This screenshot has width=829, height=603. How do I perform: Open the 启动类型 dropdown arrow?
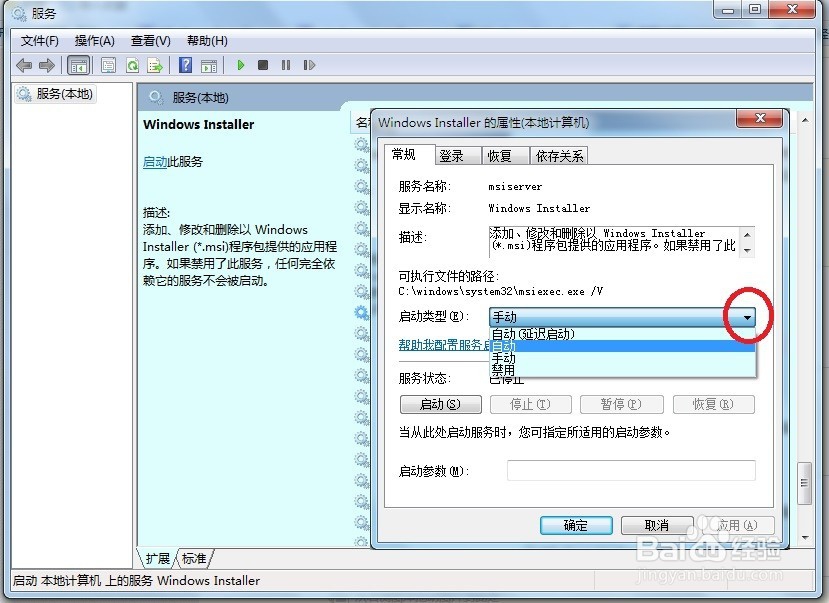(747, 317)
